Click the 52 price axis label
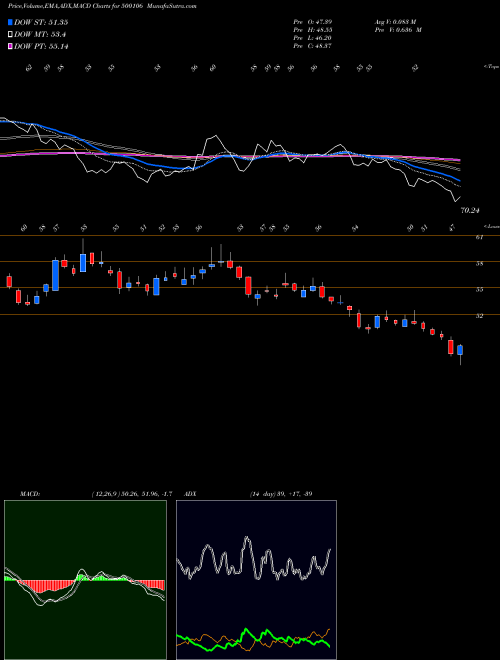 point(479,316)
